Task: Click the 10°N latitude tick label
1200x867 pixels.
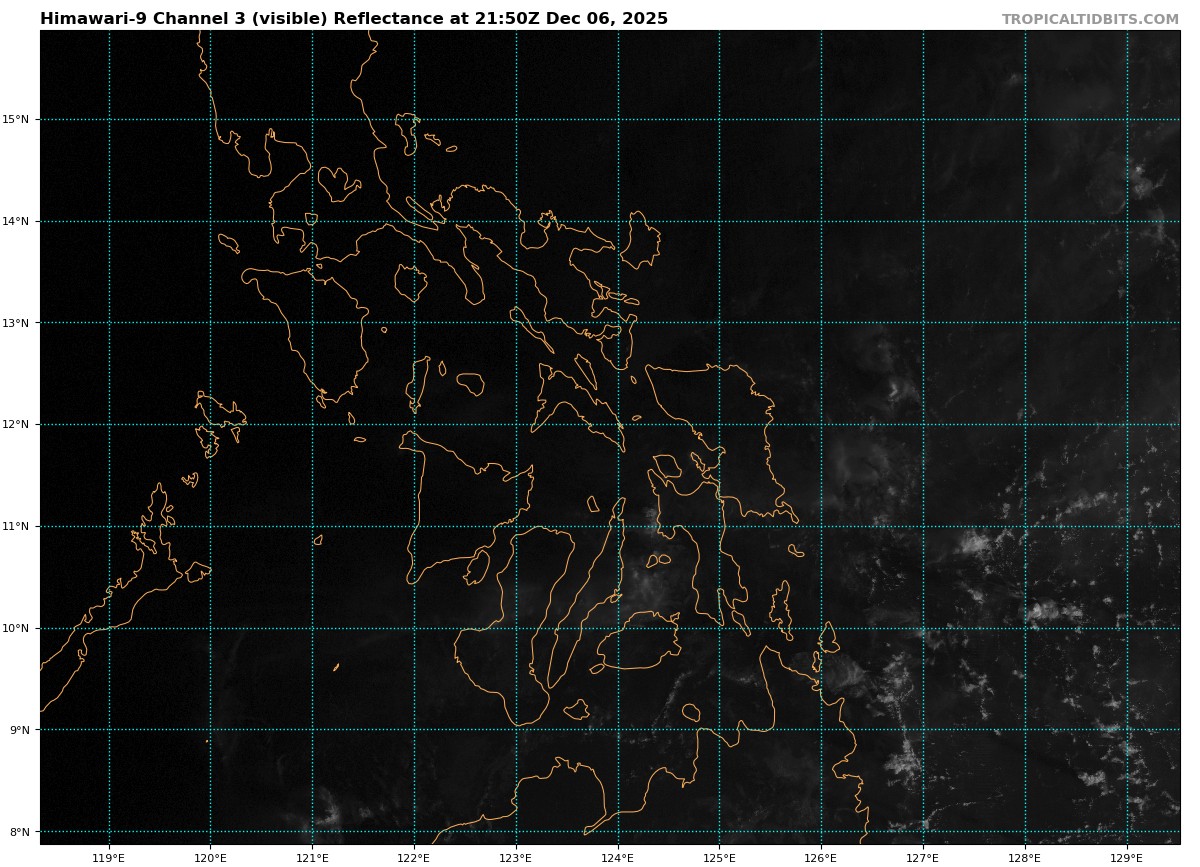Action: click(16, 628)
